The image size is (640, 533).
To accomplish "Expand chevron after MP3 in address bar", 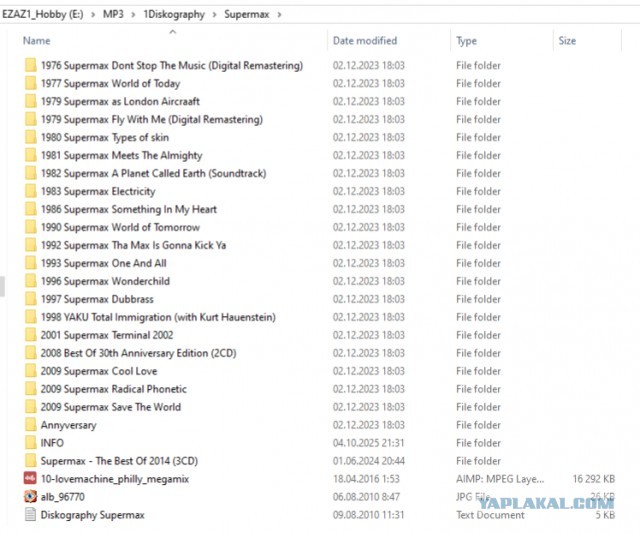I will pyautogui.click(x=133, y=15).
